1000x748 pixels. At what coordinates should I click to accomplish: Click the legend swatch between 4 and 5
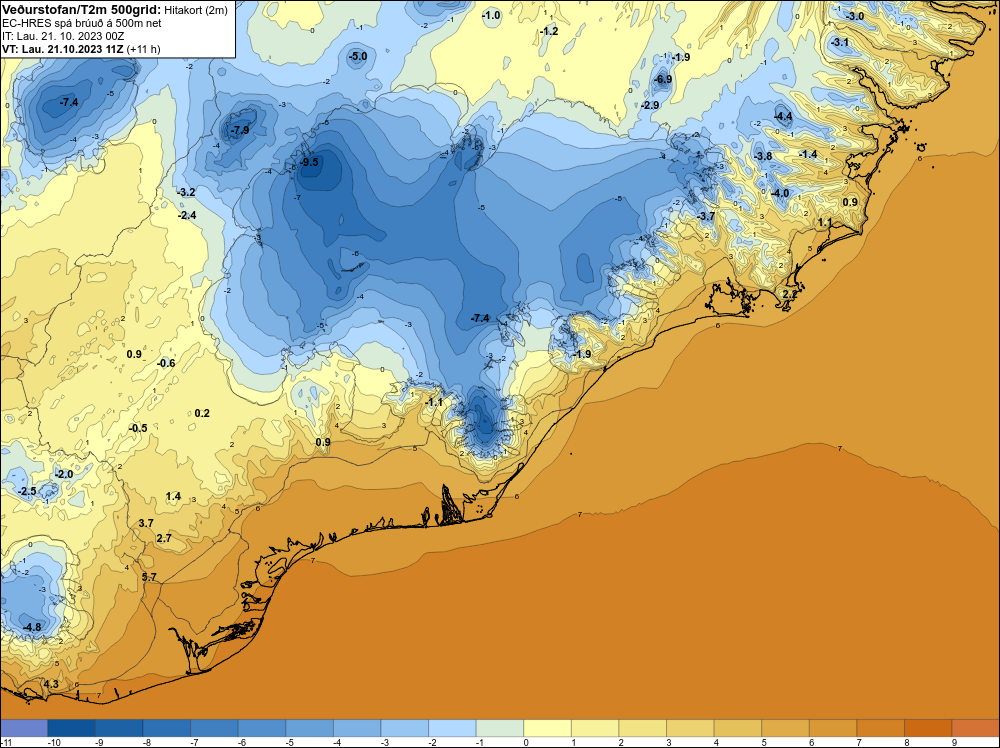pos(737,728)
